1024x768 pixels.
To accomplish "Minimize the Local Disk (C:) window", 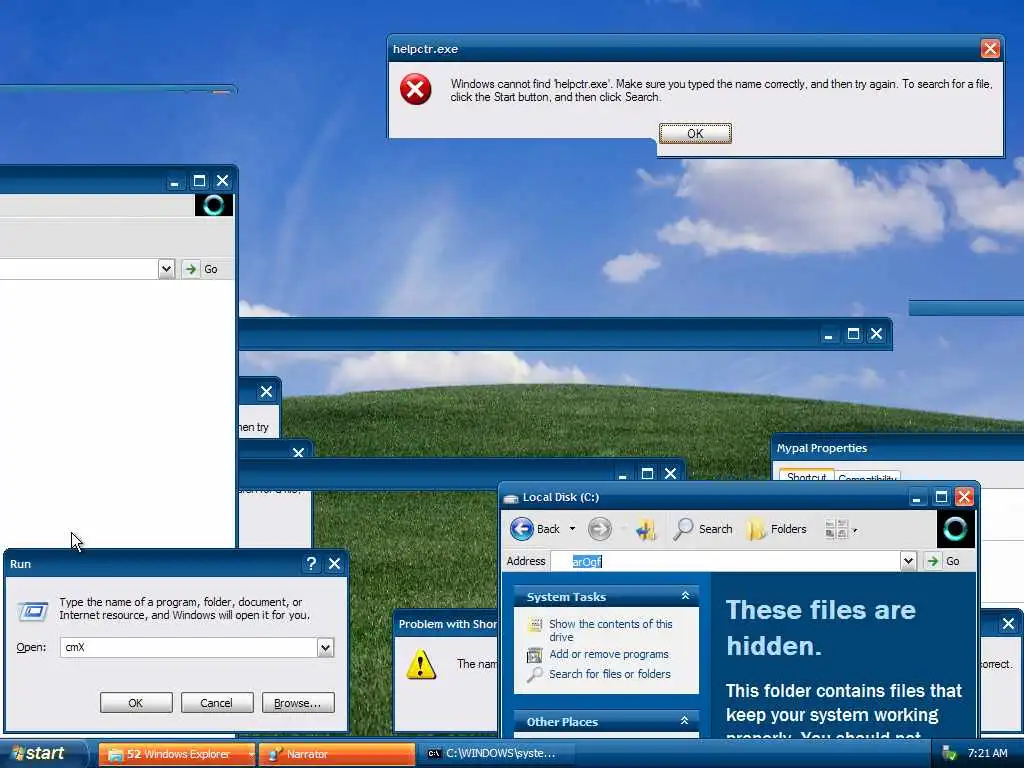I will [x=917, y=497].
